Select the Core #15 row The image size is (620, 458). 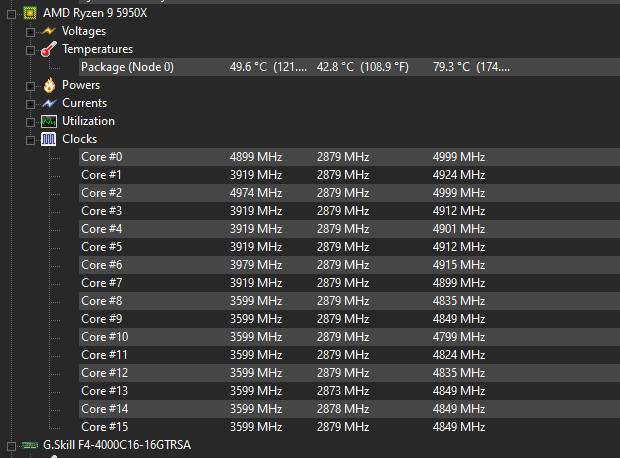pos(350,427)
